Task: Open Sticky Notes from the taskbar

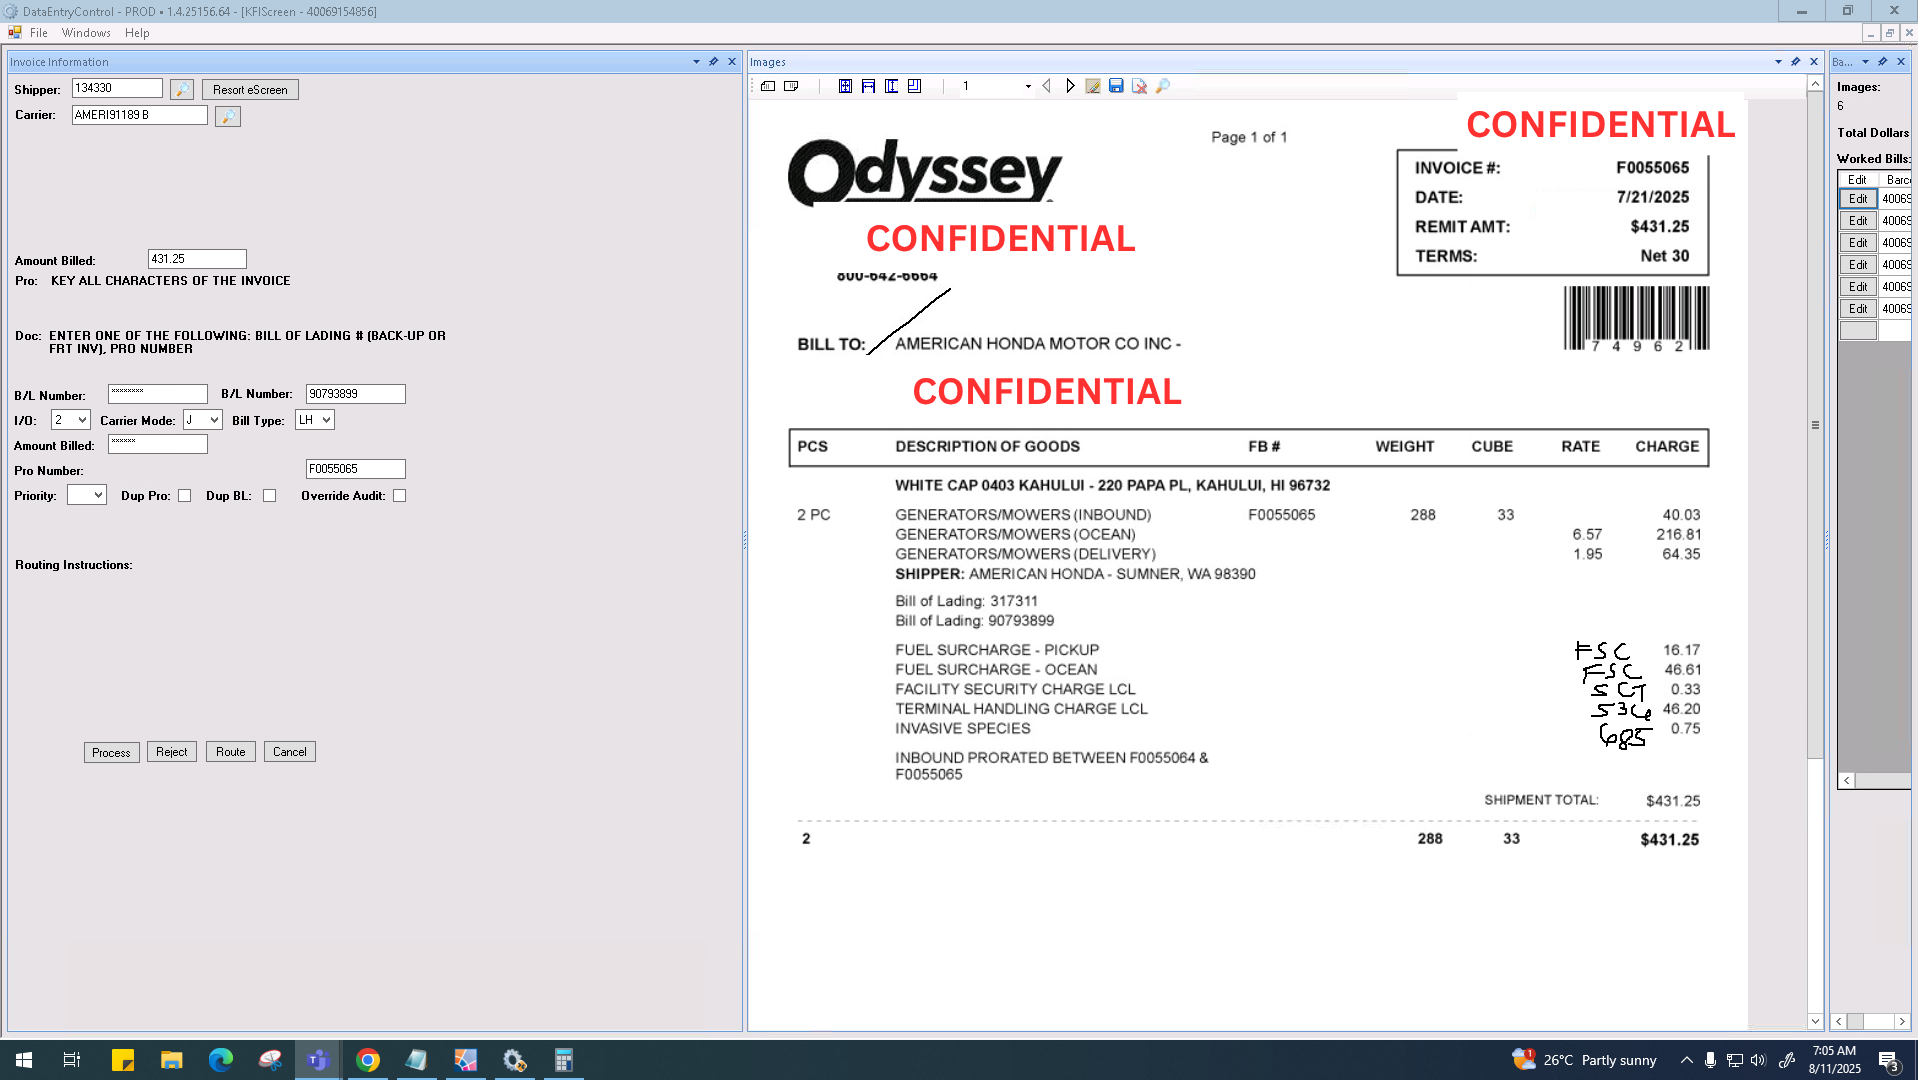Action: (x=123, y=1060)
